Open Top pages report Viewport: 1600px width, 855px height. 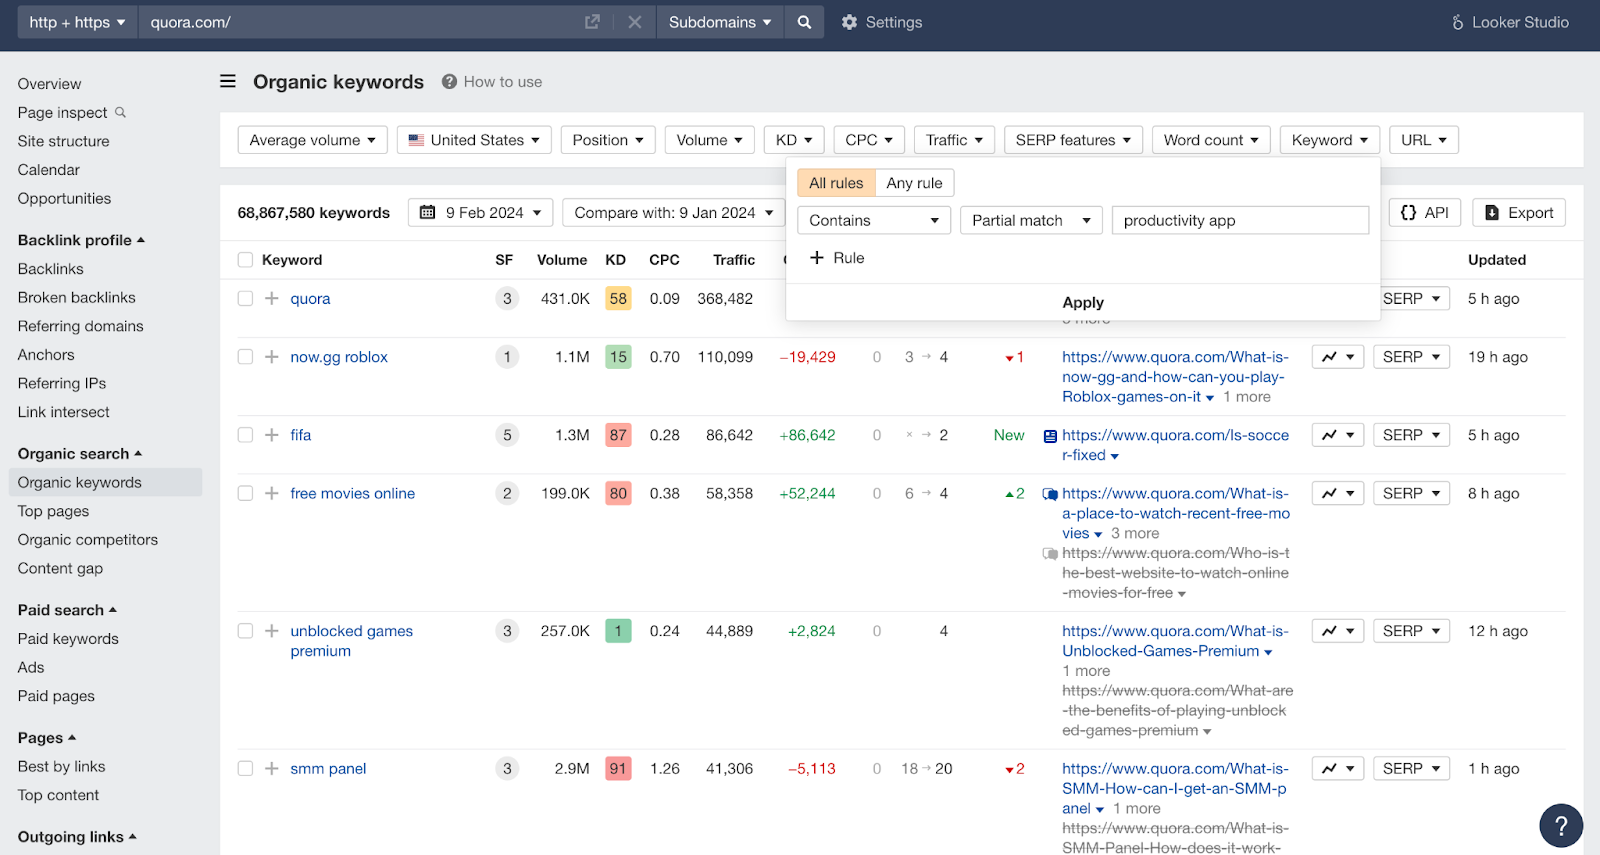click(53, 511)
